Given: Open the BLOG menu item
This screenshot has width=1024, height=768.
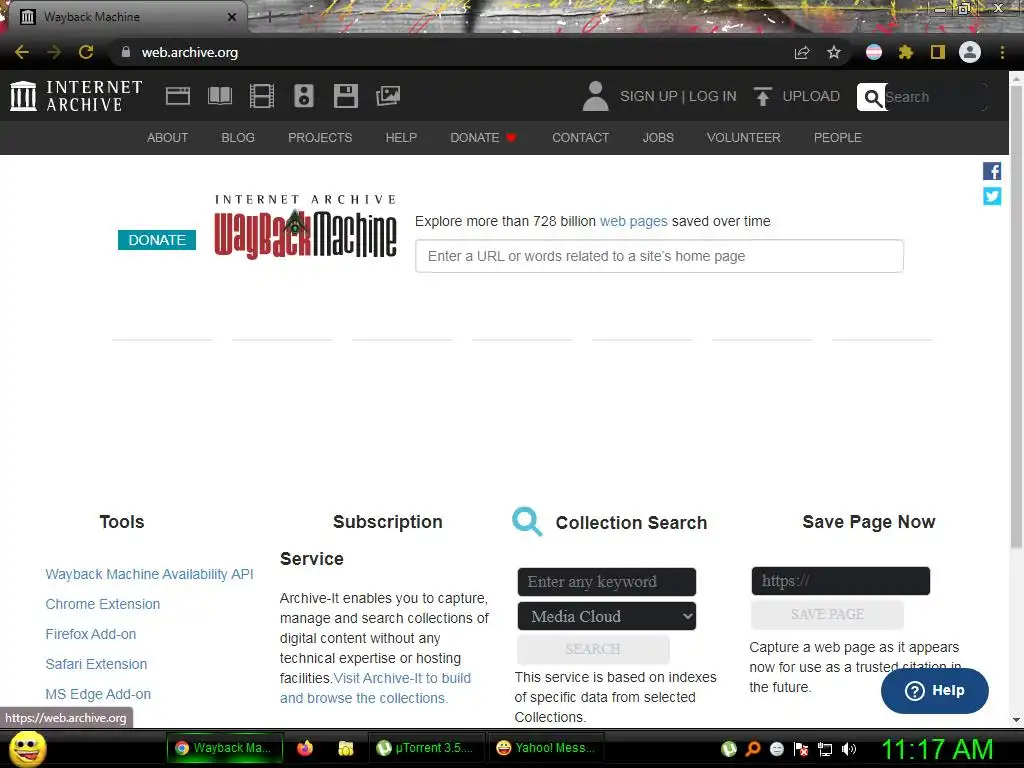Looking at the screenshot, I should pyautogui.click(x=238, y=138).
